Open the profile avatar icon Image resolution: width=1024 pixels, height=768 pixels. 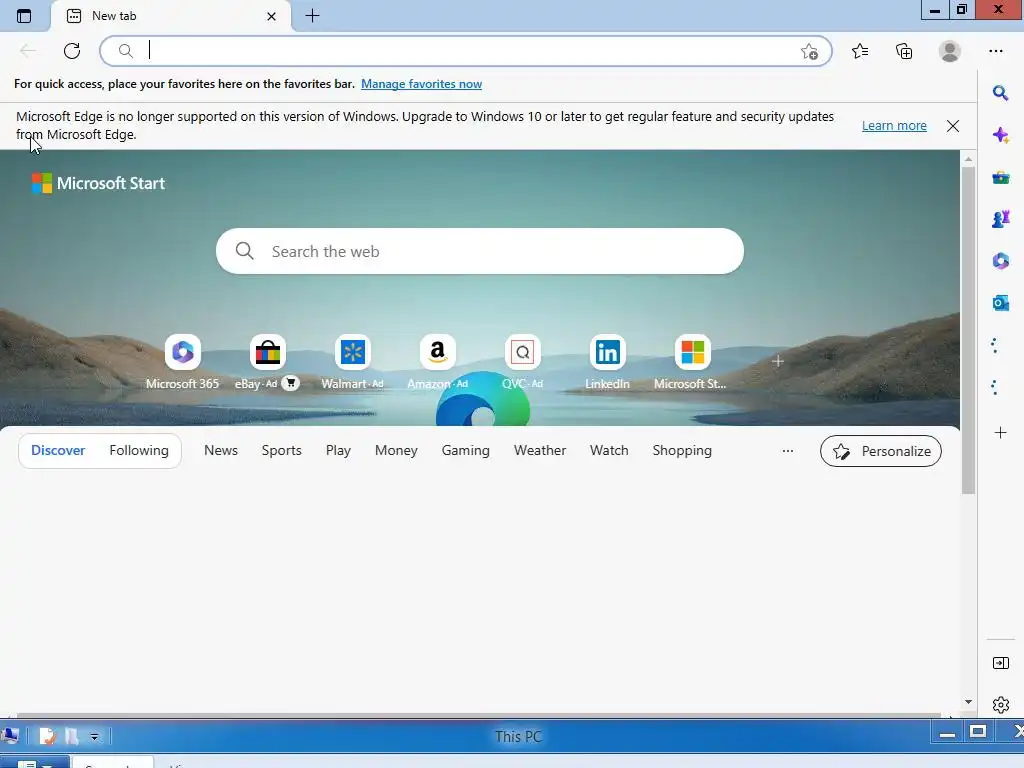coord(950,51)
